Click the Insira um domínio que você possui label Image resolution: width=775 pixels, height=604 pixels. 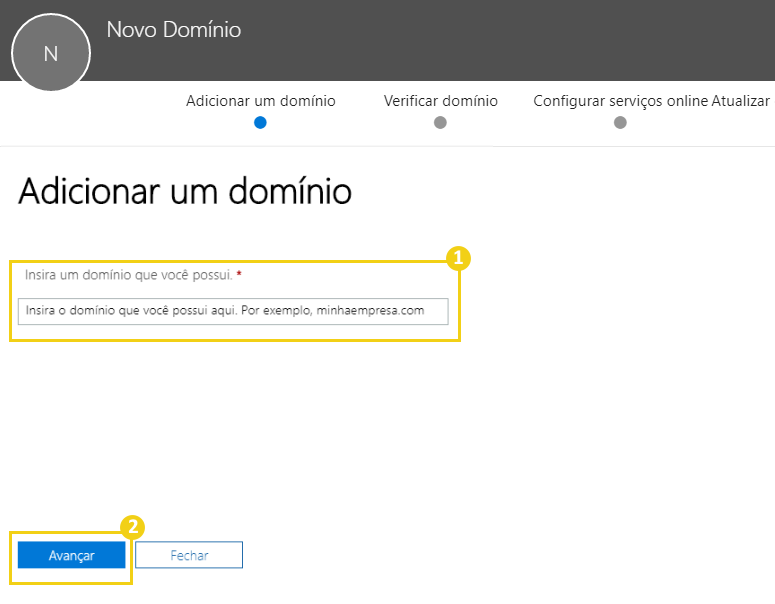128,275
